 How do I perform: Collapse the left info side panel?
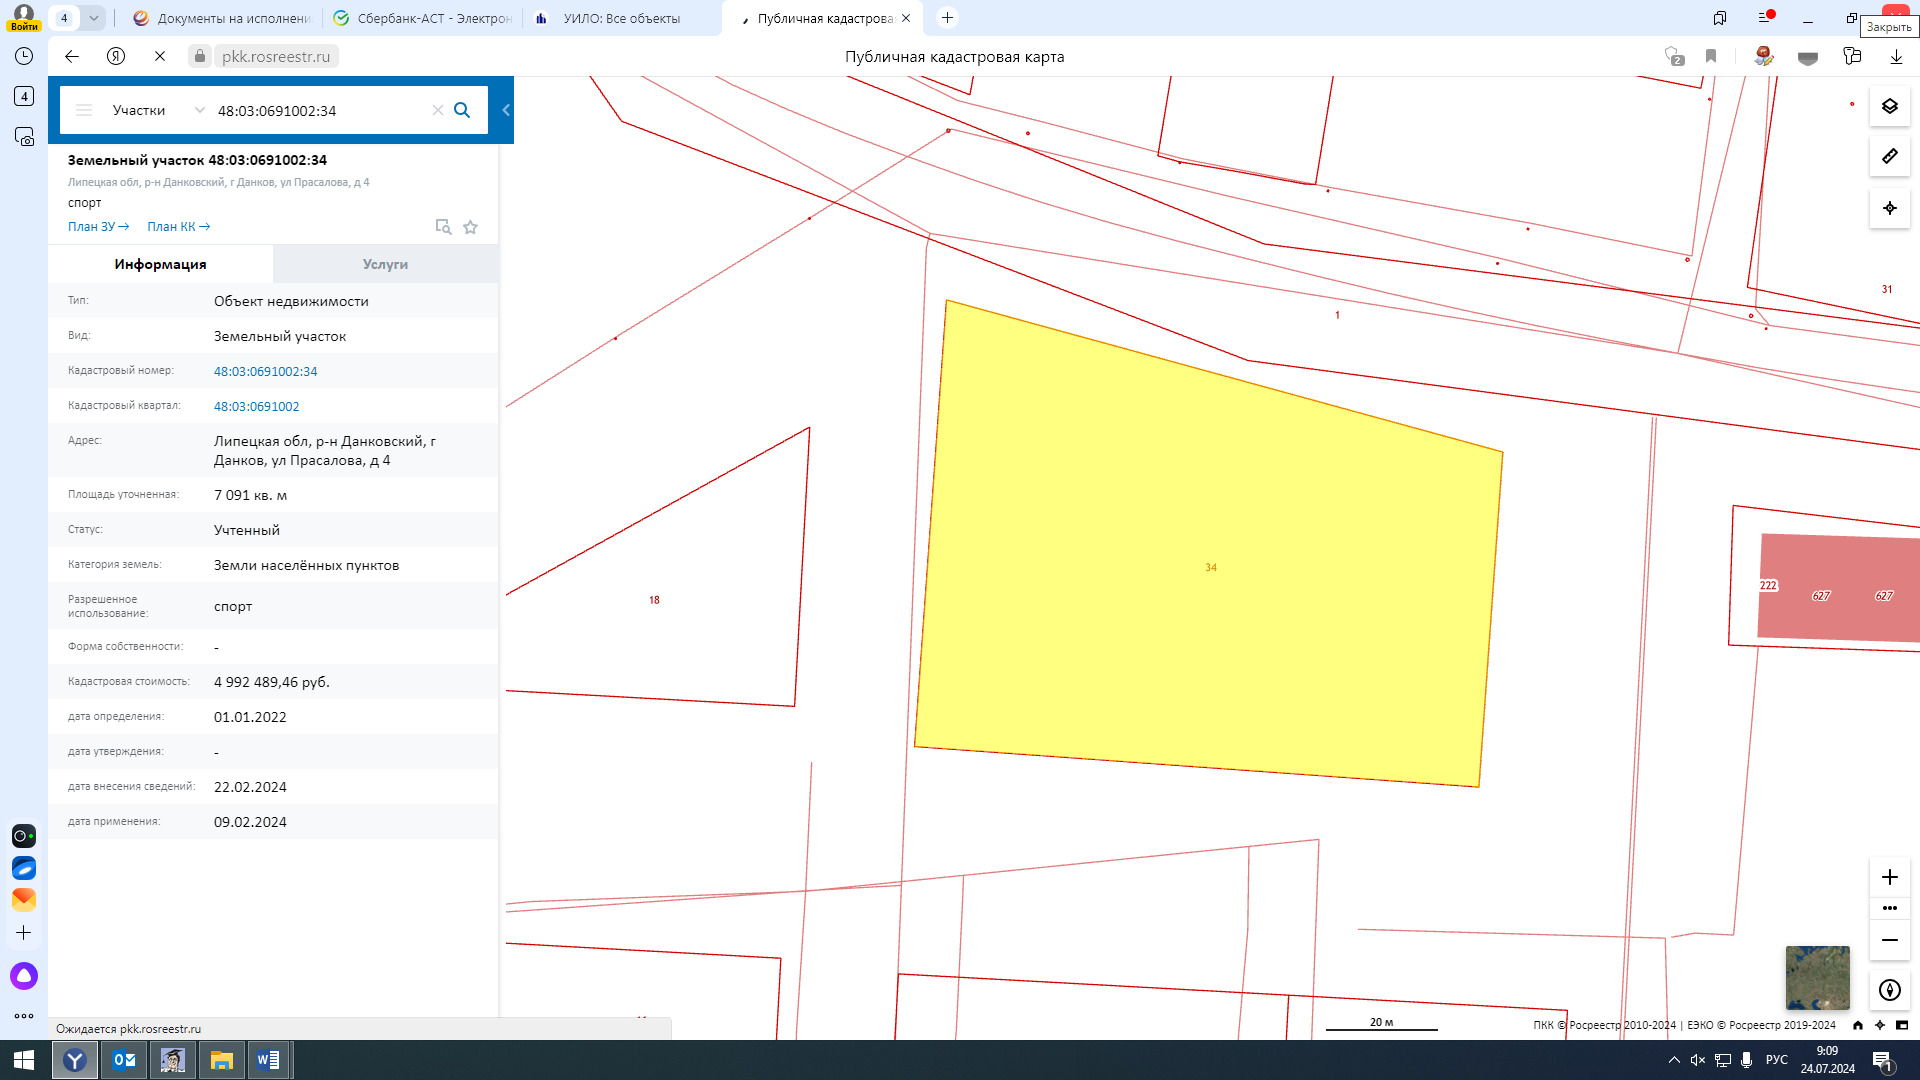coord(506,110)
